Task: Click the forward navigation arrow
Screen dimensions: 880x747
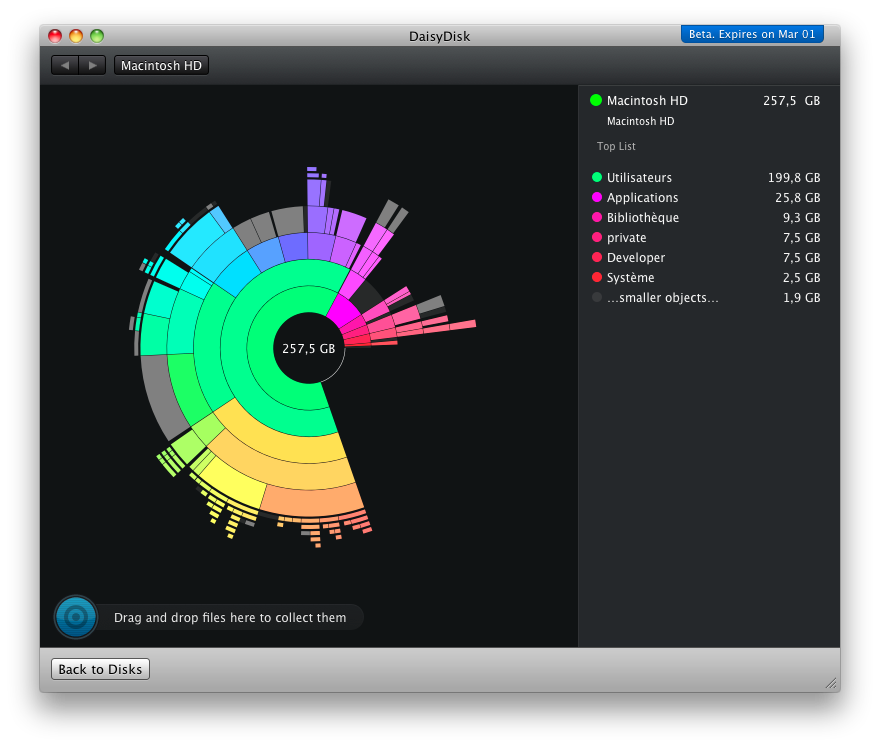Action: pyautogui.click(x=92, y=66)
